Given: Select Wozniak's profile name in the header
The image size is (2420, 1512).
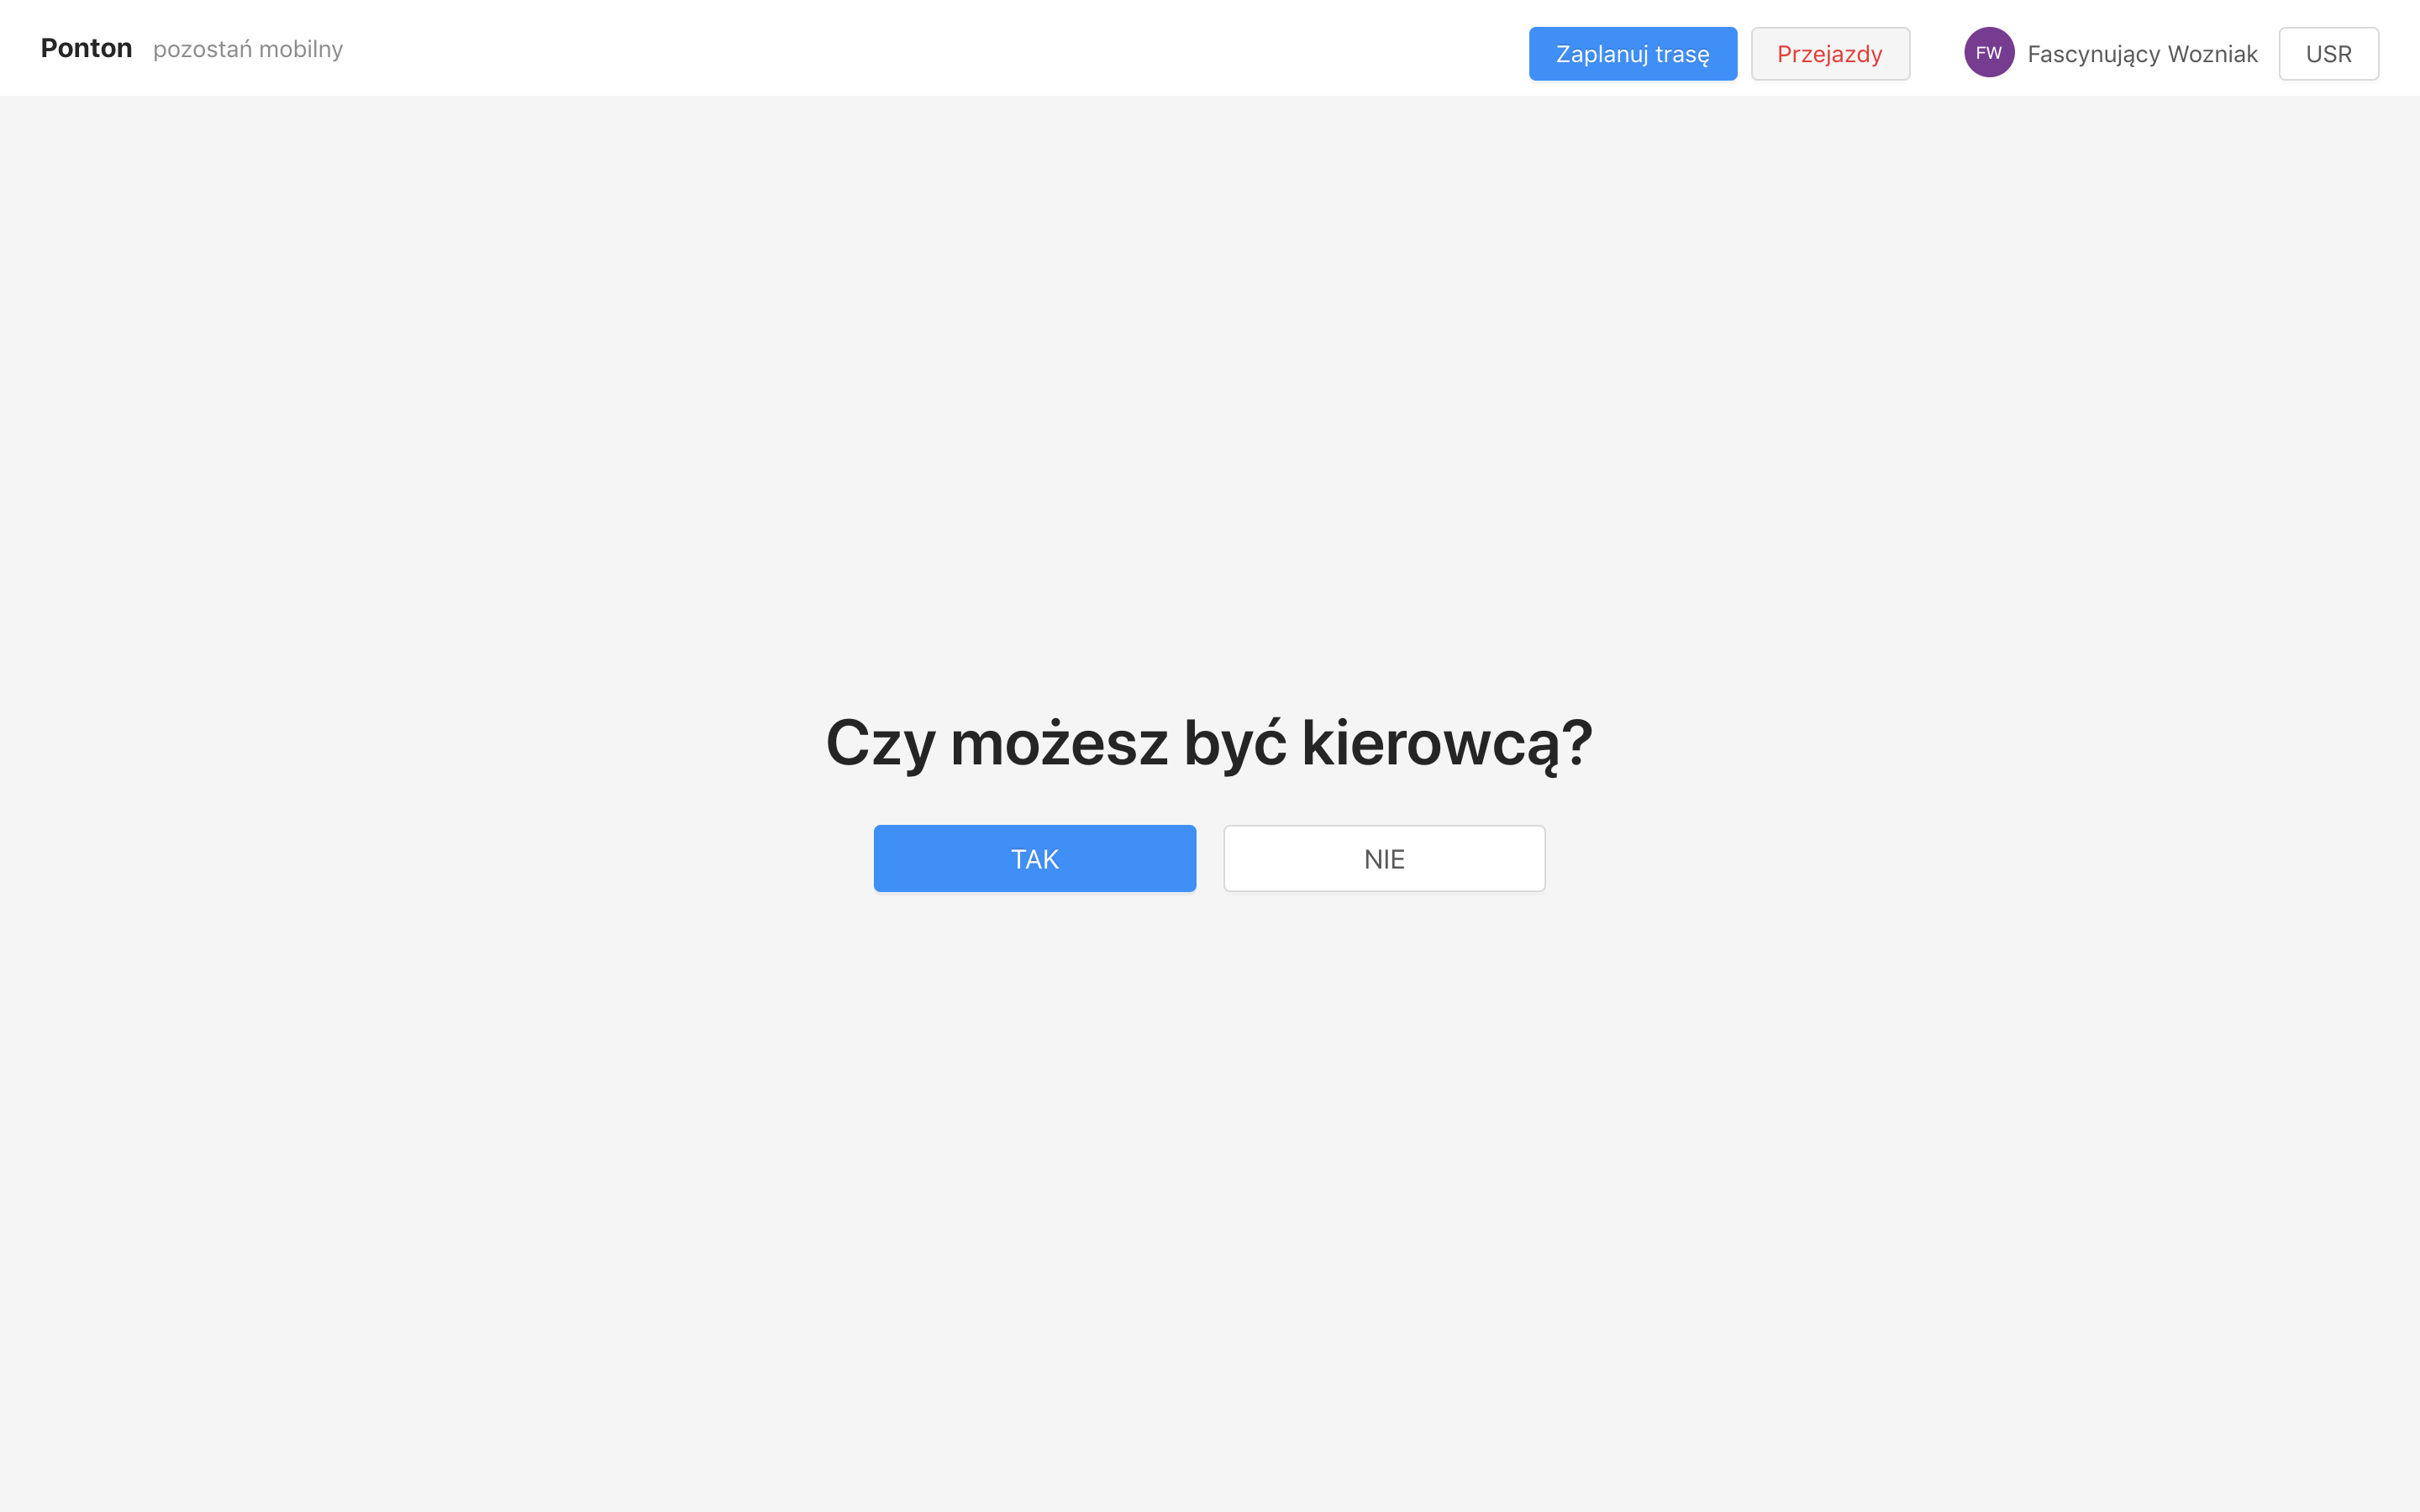Looking at the screenshot, I should point(2141,54).
